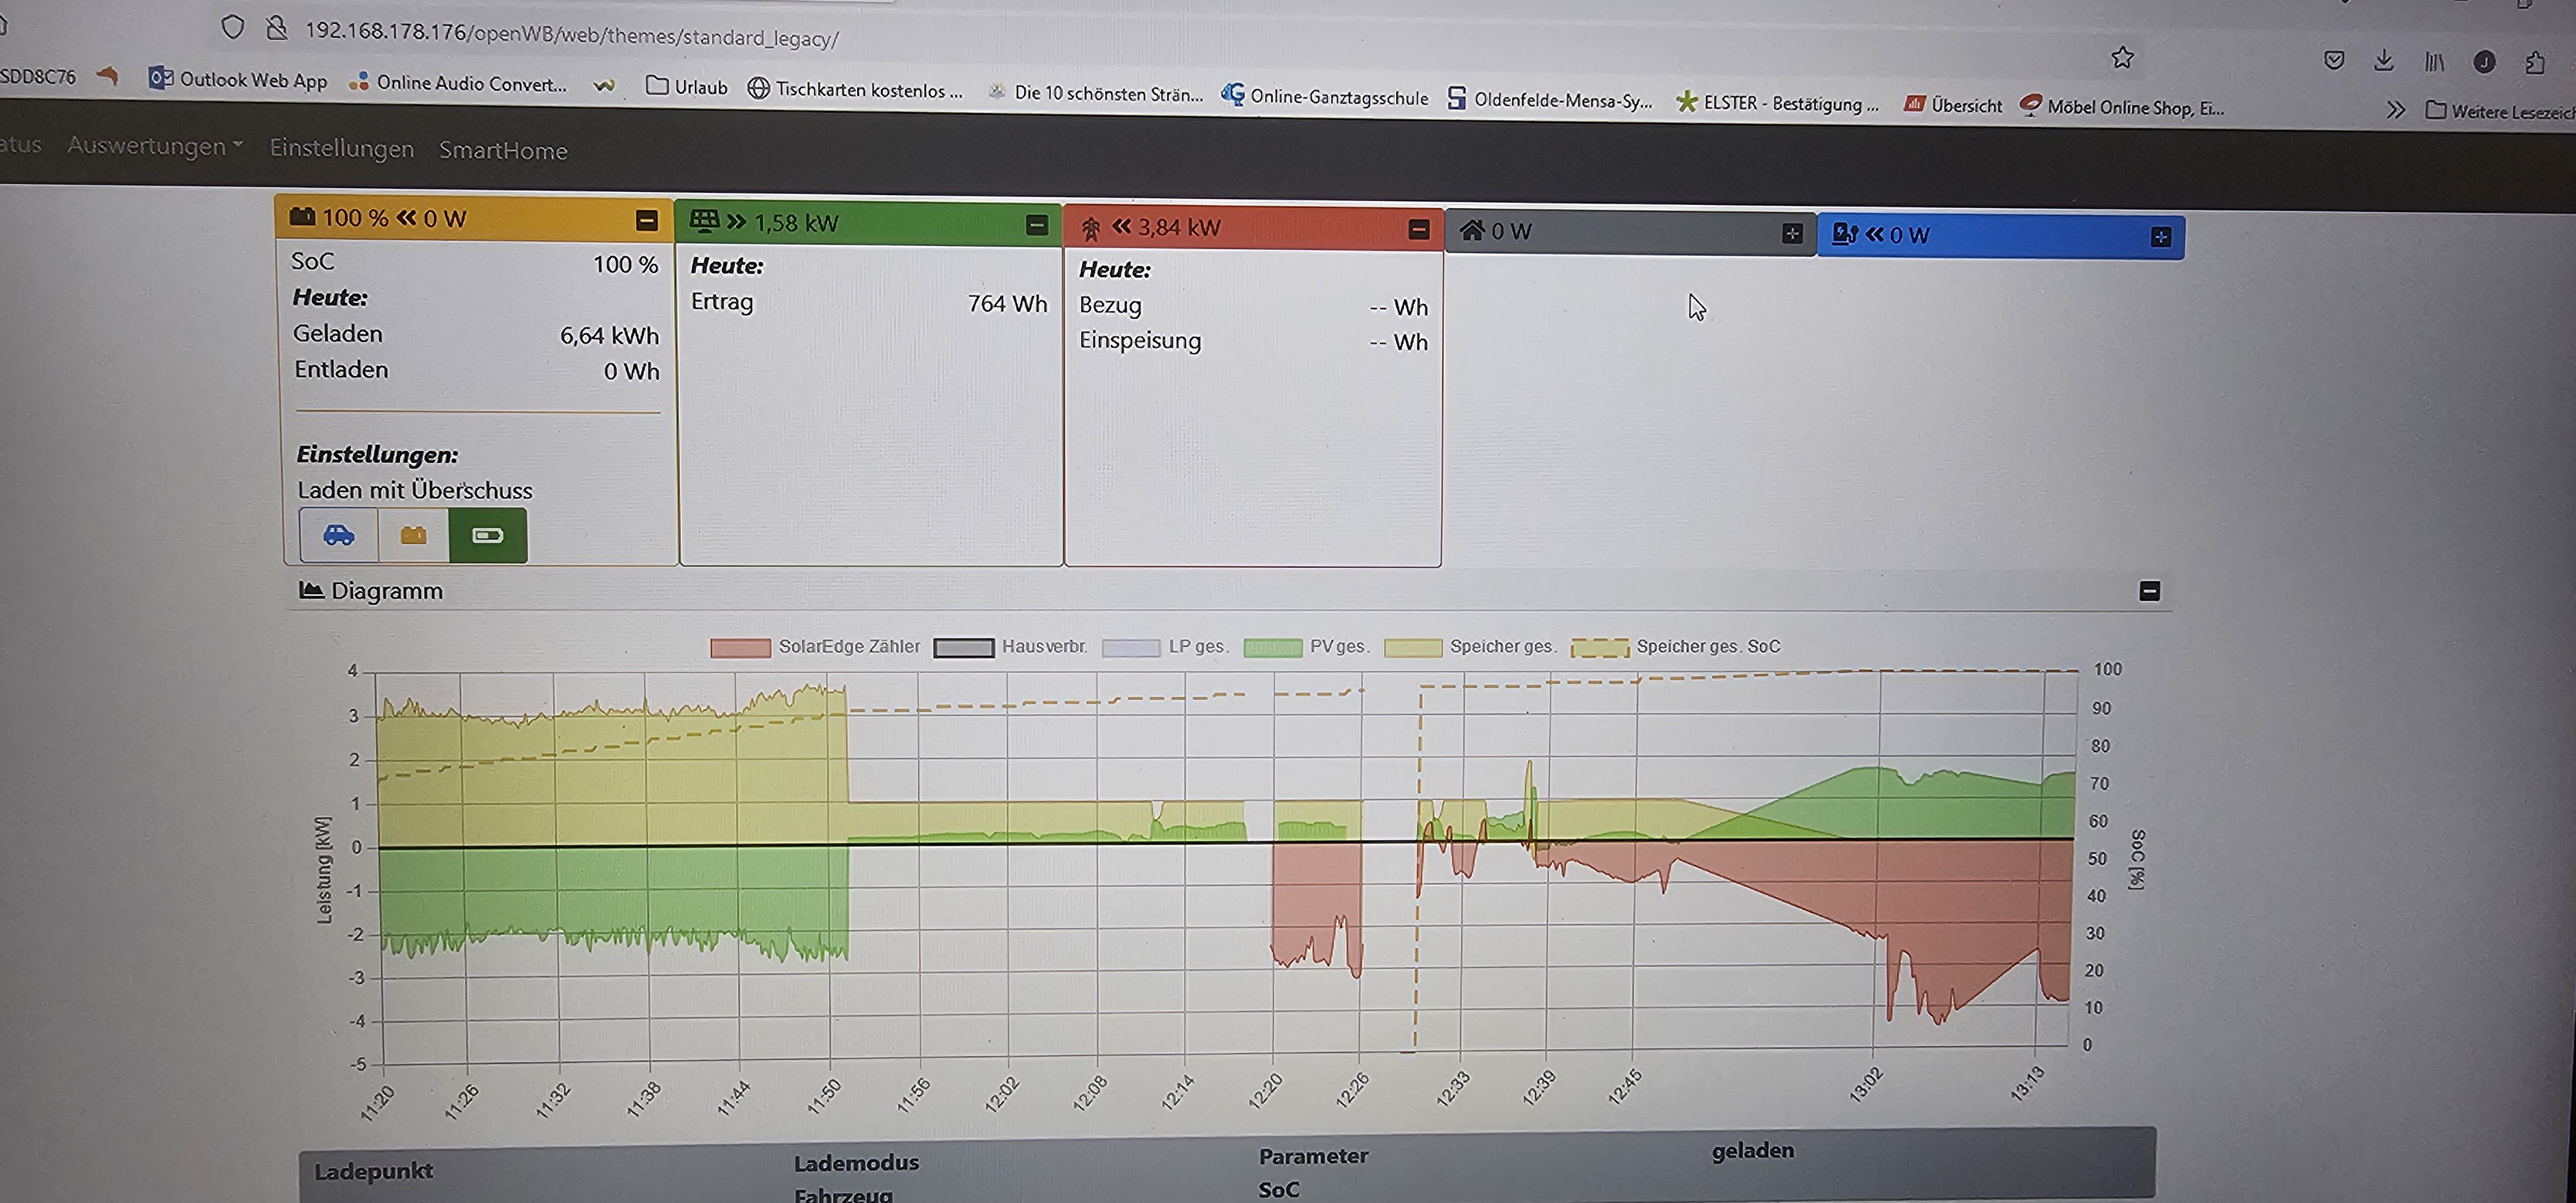This screenshot has width=2576, height=1203.
Task: Open the SmartHome menu item
Action: point(503,150)
